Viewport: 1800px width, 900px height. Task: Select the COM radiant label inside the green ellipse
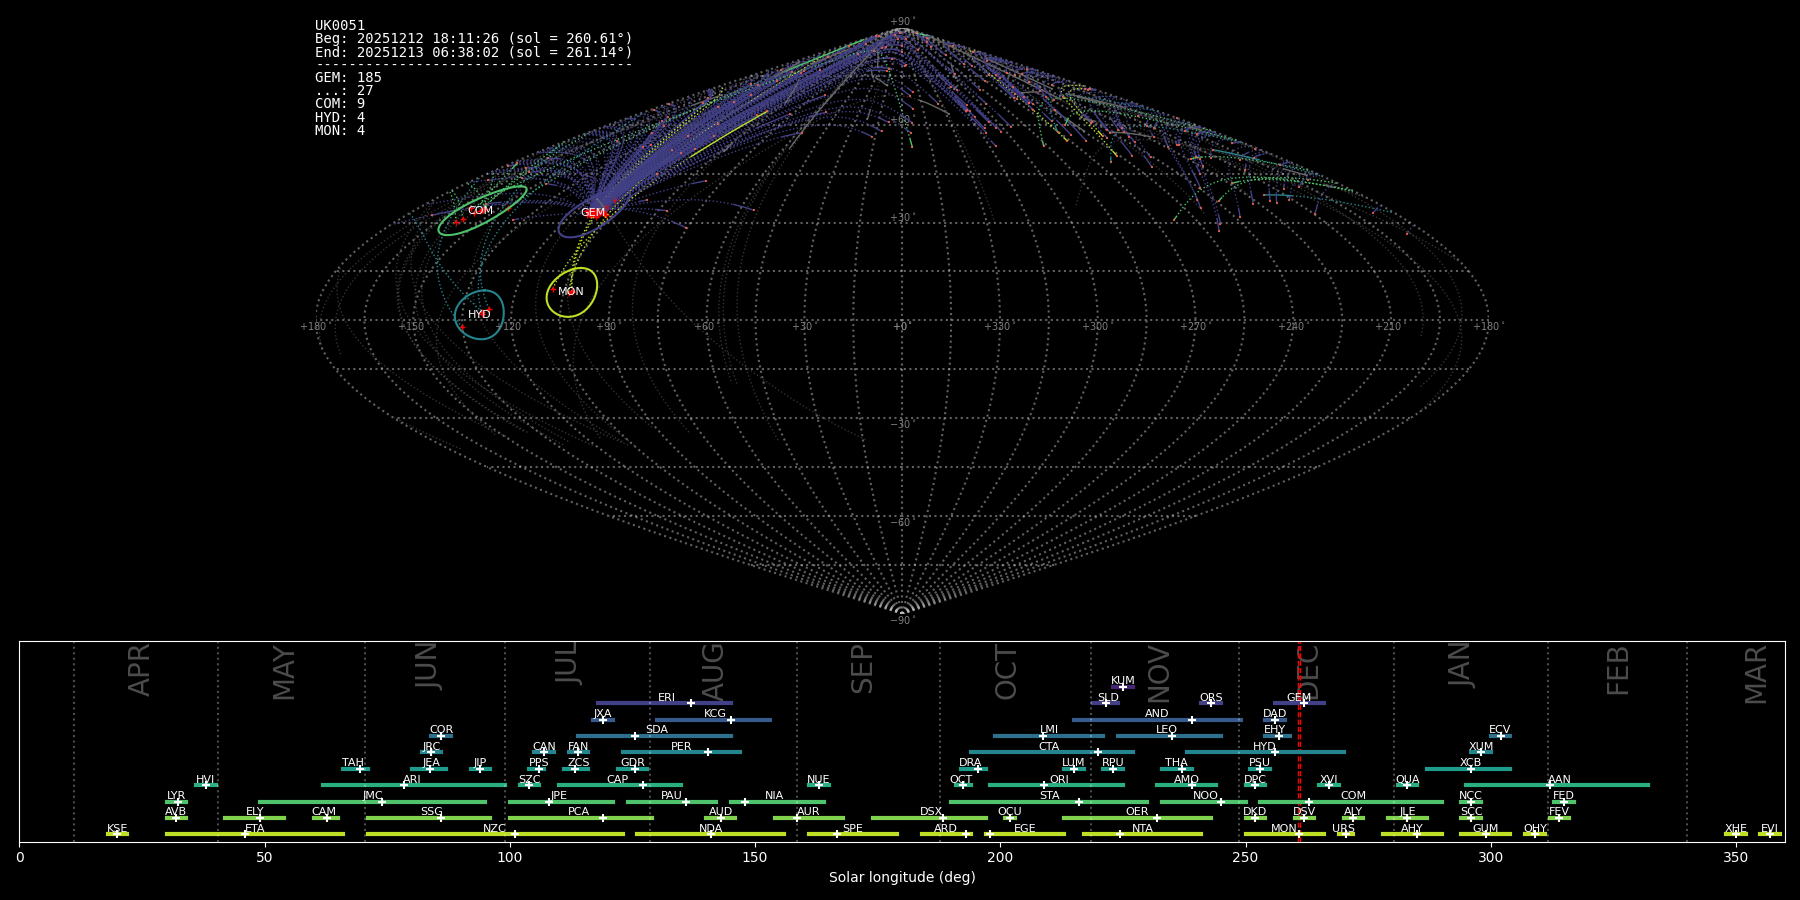[480, 211]
